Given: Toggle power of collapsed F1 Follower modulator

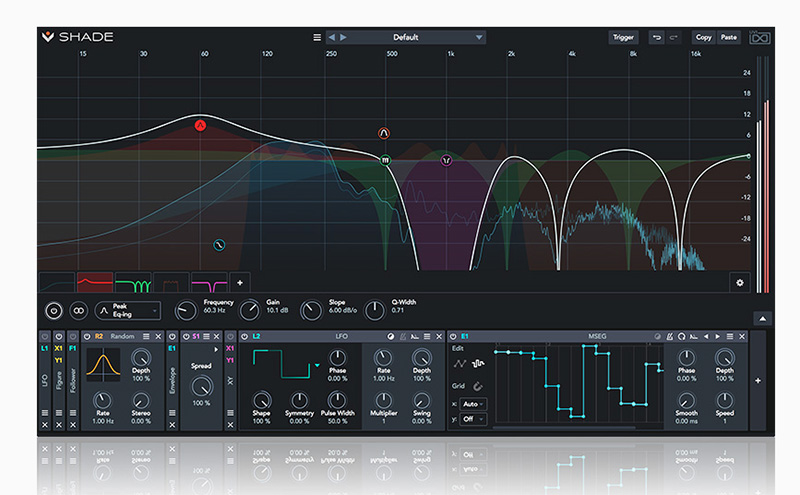Looking at the screenshot, I should 72,337.
